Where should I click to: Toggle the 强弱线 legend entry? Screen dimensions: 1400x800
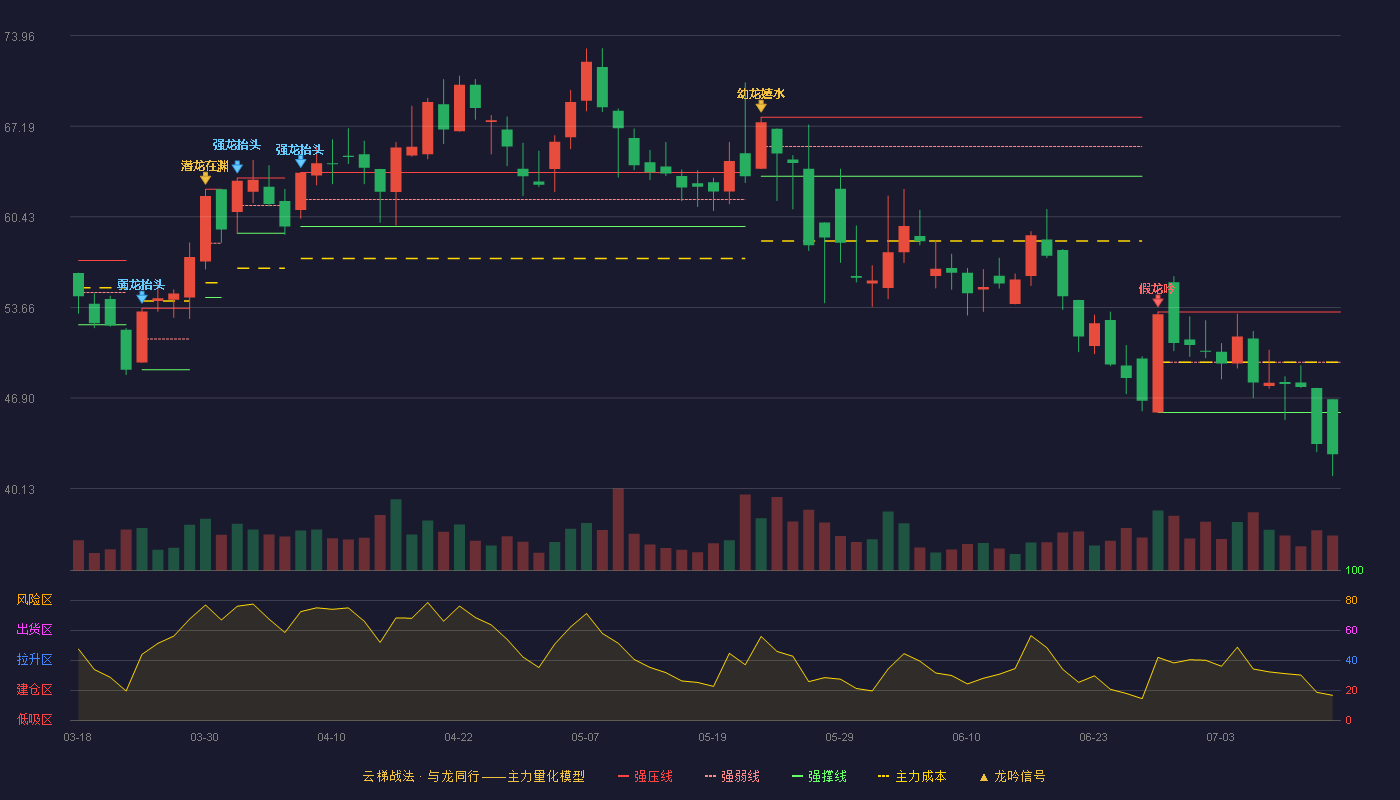[x=732, y=776]
